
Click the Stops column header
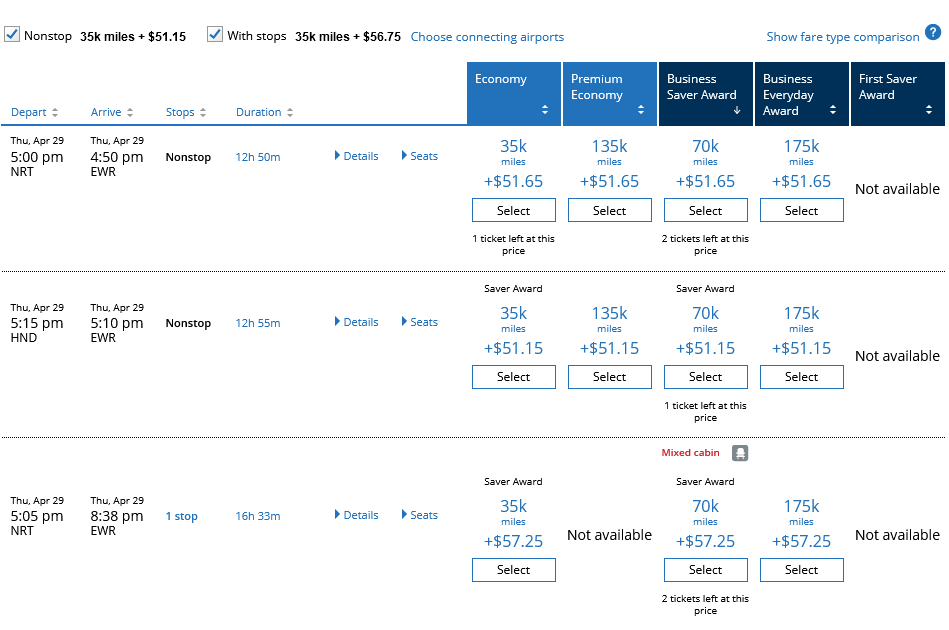pyautogui.click(x=180, y=113)
